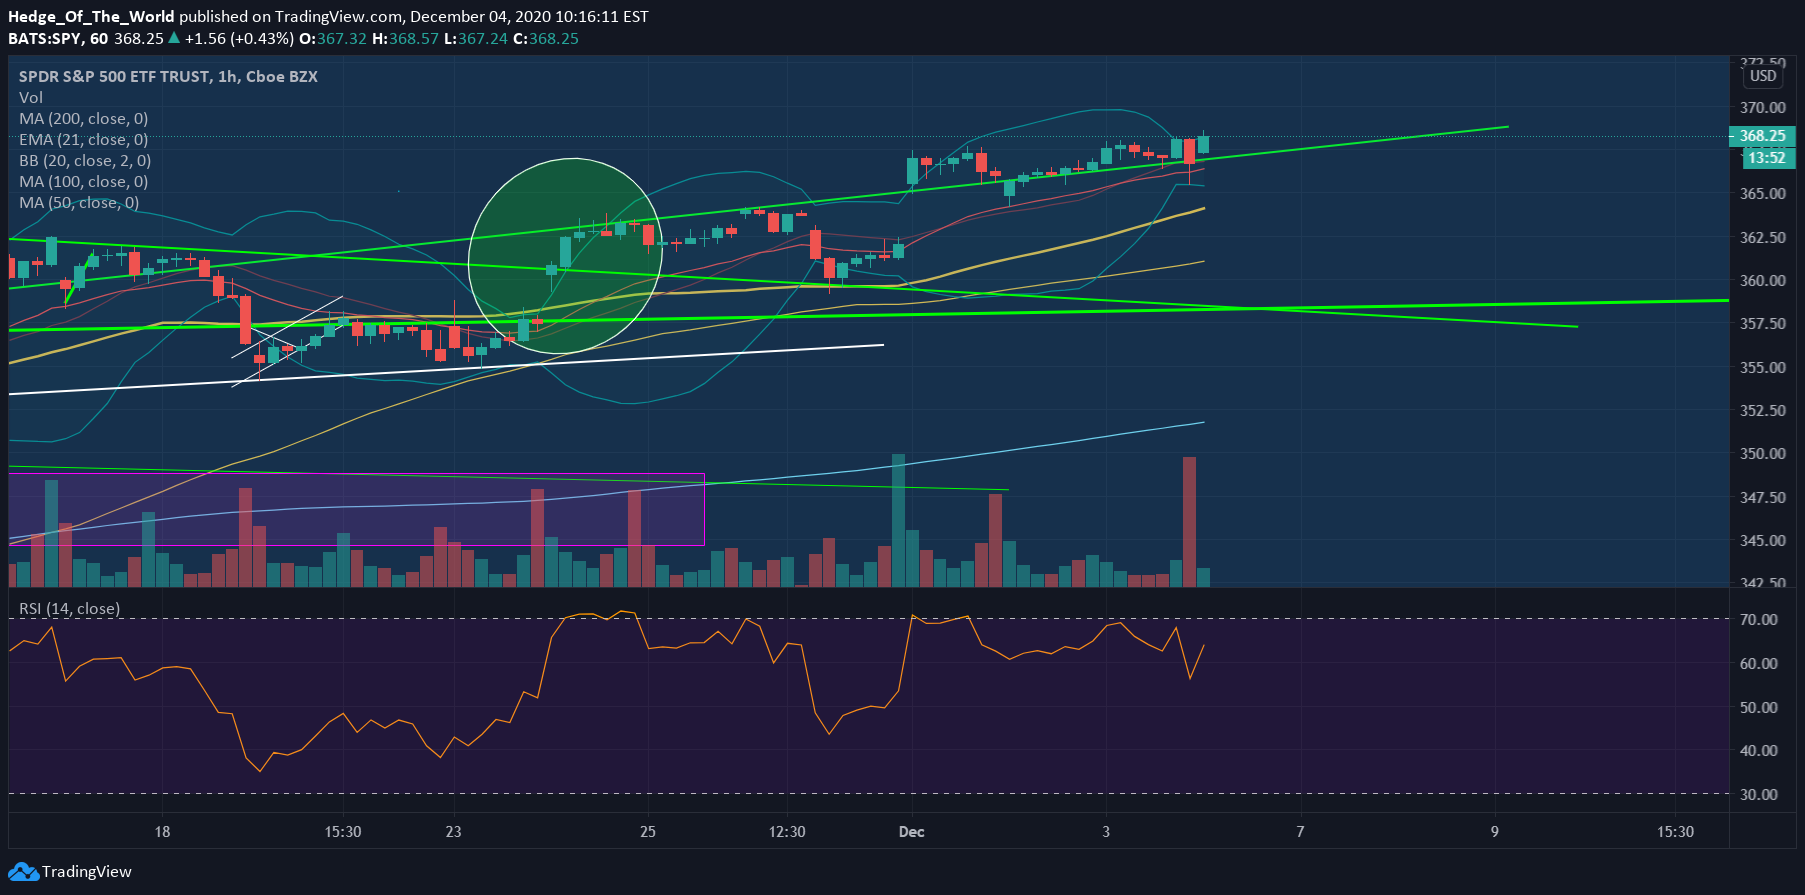Click the 345.00 price axis label
This screenshot has height=895, width=1805.
pos(1762,541)
